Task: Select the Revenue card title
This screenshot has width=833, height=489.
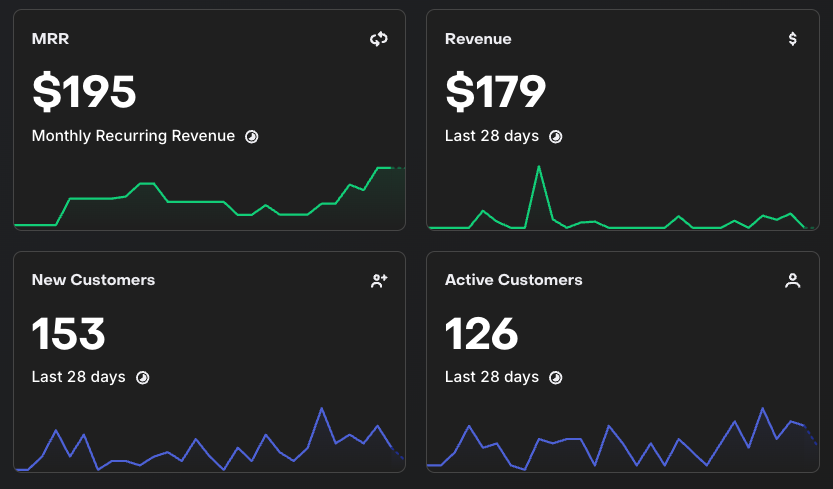Action: pos(478,39)
